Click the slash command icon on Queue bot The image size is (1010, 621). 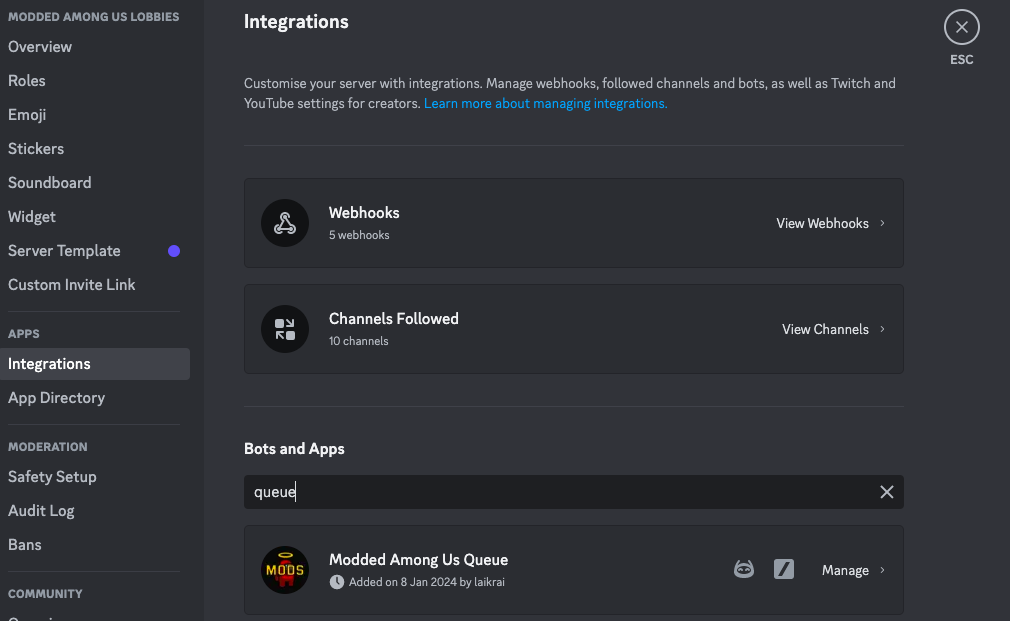coord(784,569)
